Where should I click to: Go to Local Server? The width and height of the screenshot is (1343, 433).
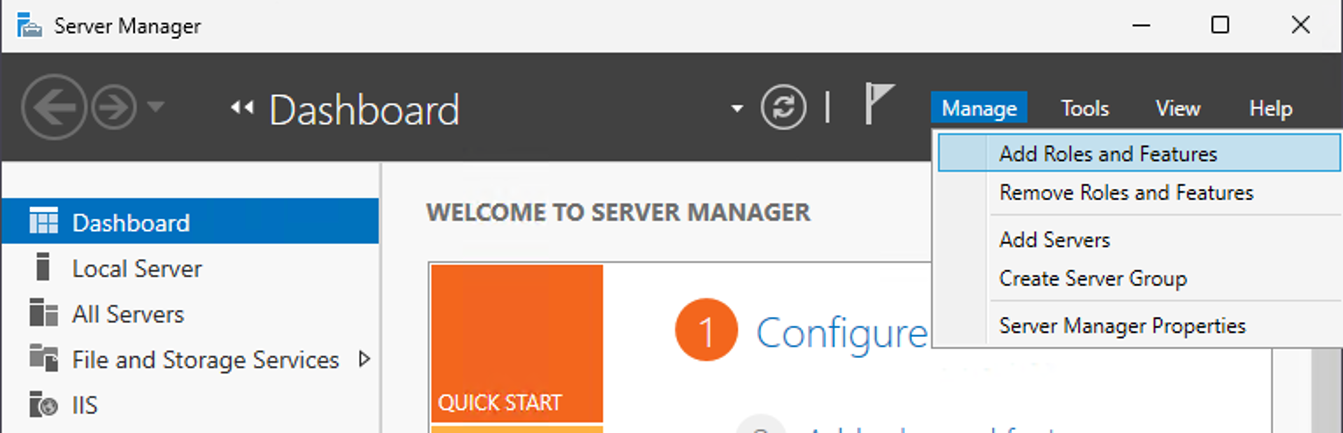click(190, 268)
